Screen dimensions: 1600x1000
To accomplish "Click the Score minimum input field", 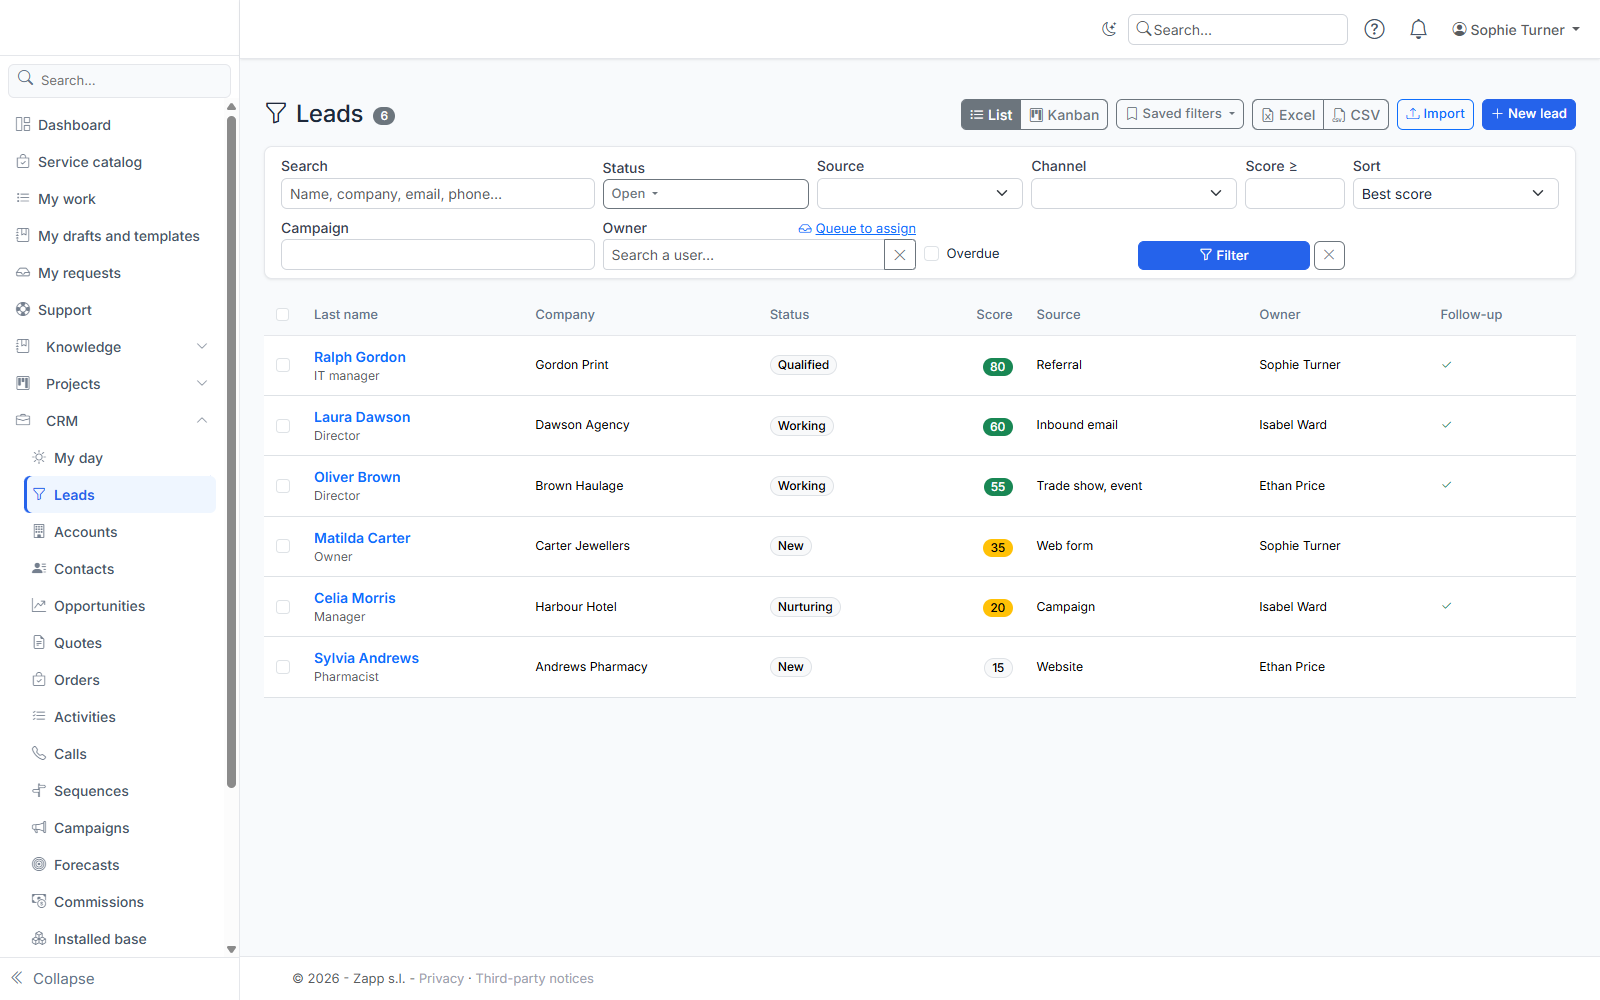I will [1294, 193].
